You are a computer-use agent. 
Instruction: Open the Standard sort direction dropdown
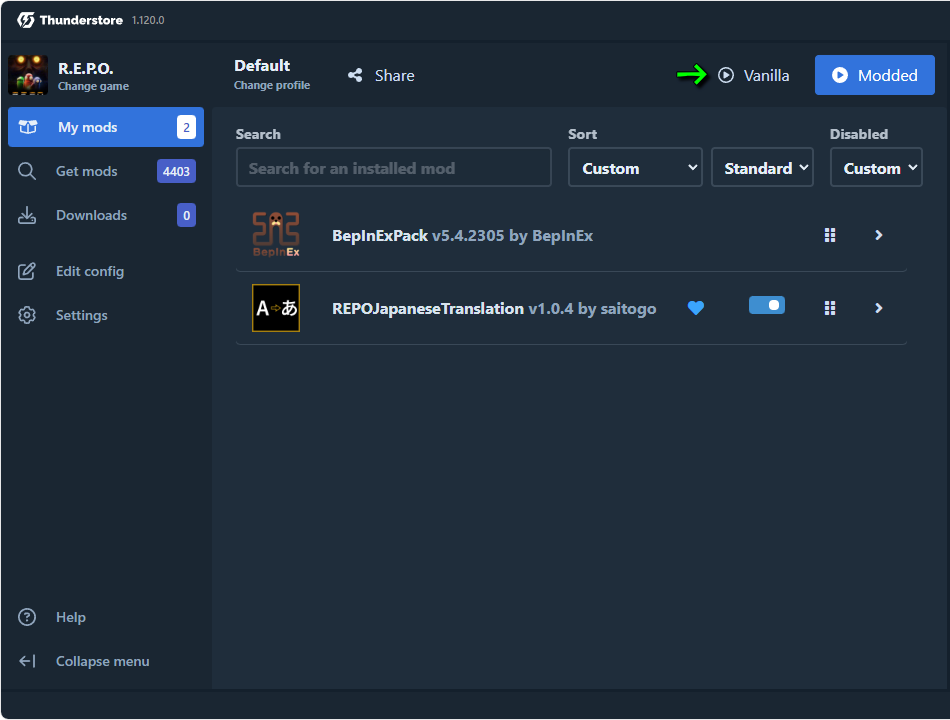coord(762,168)
